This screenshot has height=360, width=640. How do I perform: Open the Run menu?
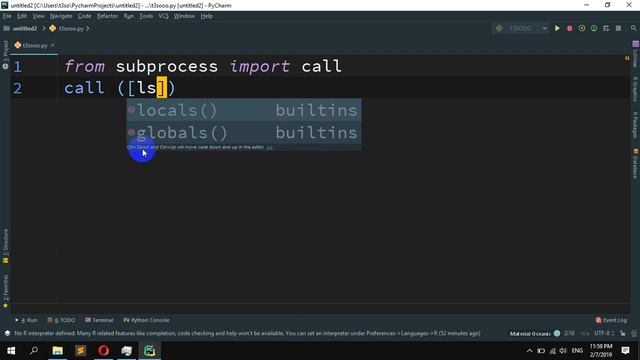[129, 16]
